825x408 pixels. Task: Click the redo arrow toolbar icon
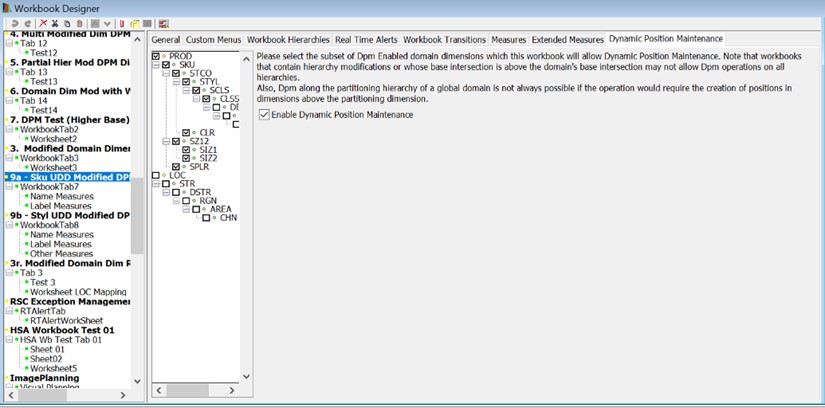[x=28, y=24]
